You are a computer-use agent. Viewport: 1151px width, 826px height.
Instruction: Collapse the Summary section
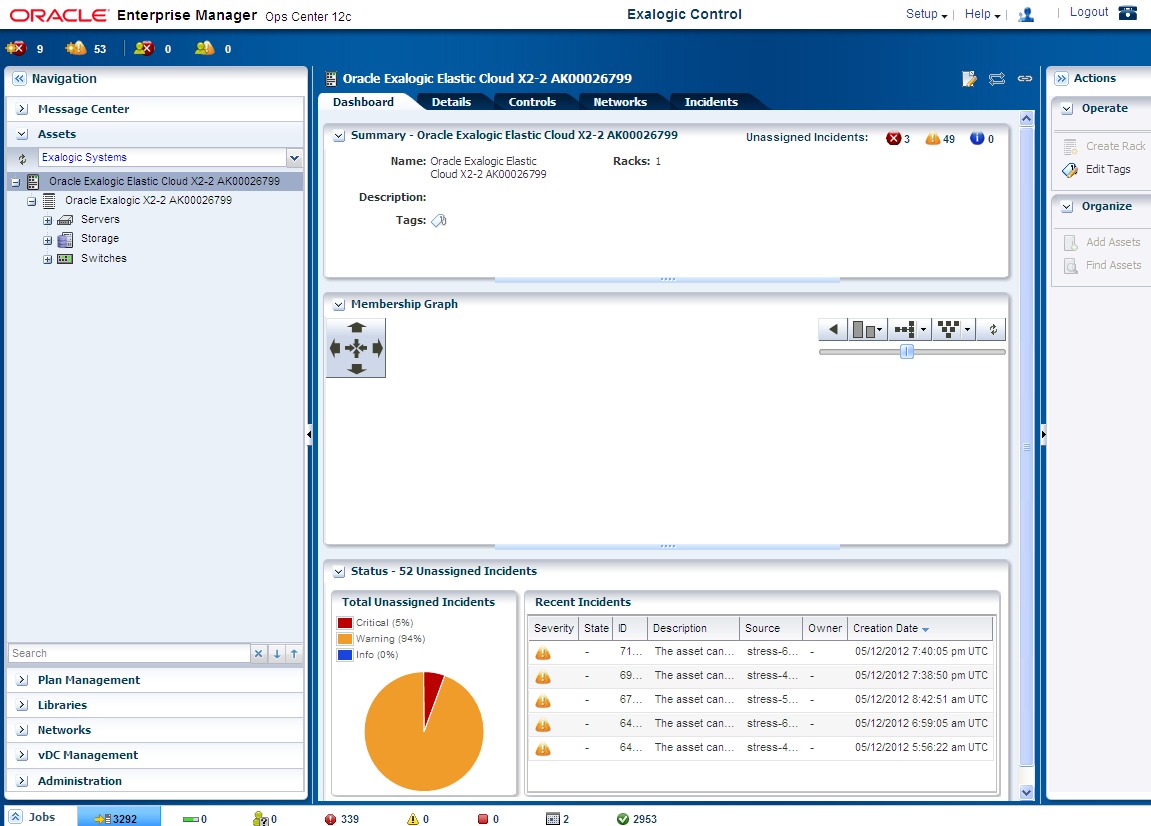[339, 136]
